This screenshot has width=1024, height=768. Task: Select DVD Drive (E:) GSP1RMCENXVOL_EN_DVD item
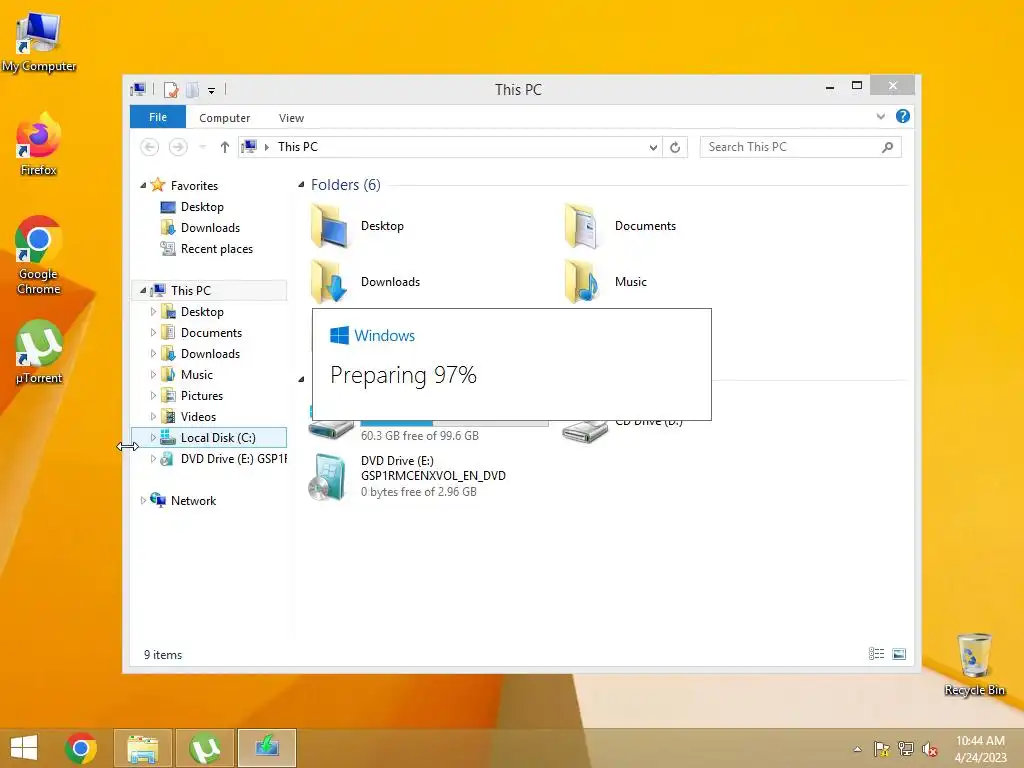(408, 477)
